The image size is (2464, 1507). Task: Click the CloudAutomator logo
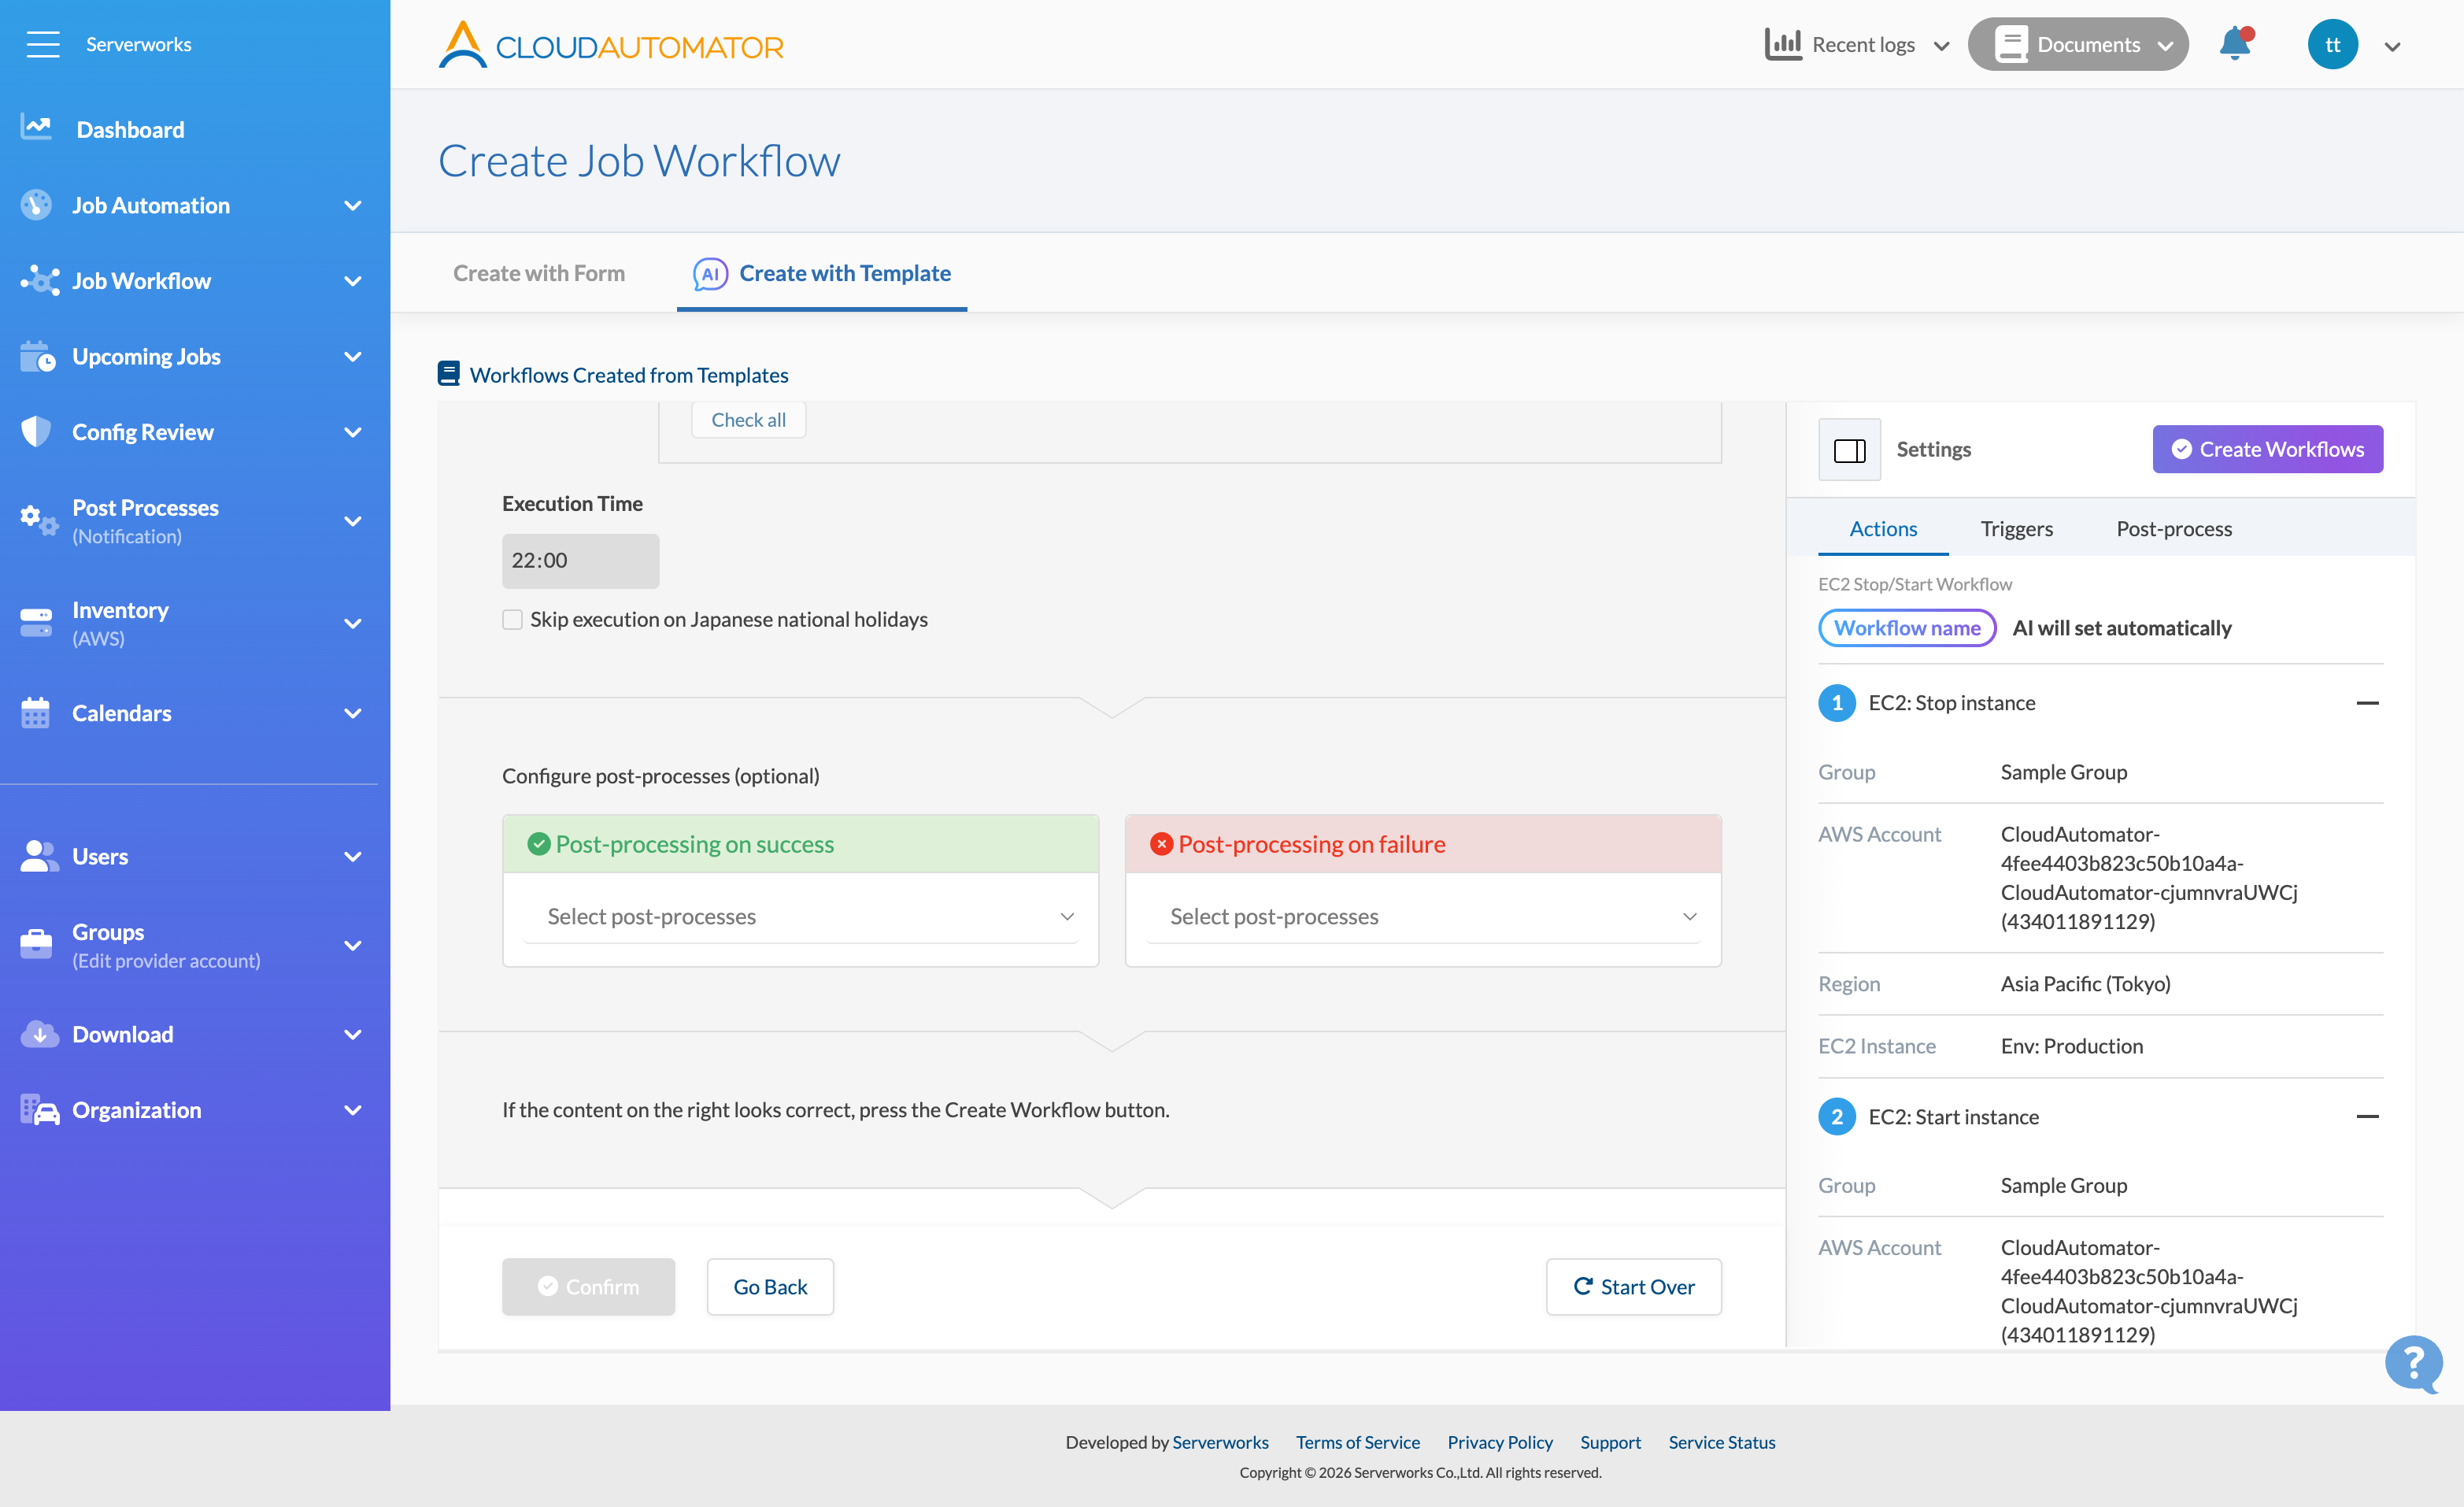pyautogui.click(x=611, y=45)
